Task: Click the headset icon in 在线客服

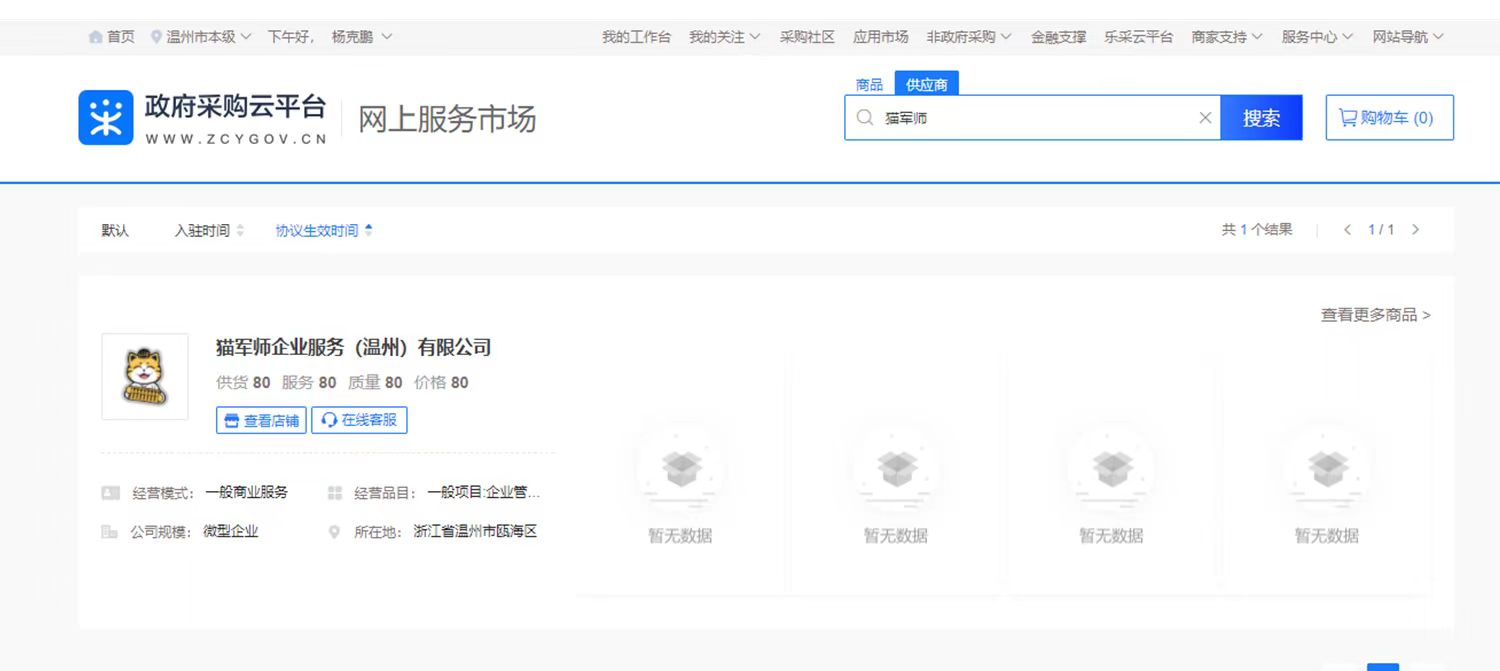Action: click(x=329, y=421)
